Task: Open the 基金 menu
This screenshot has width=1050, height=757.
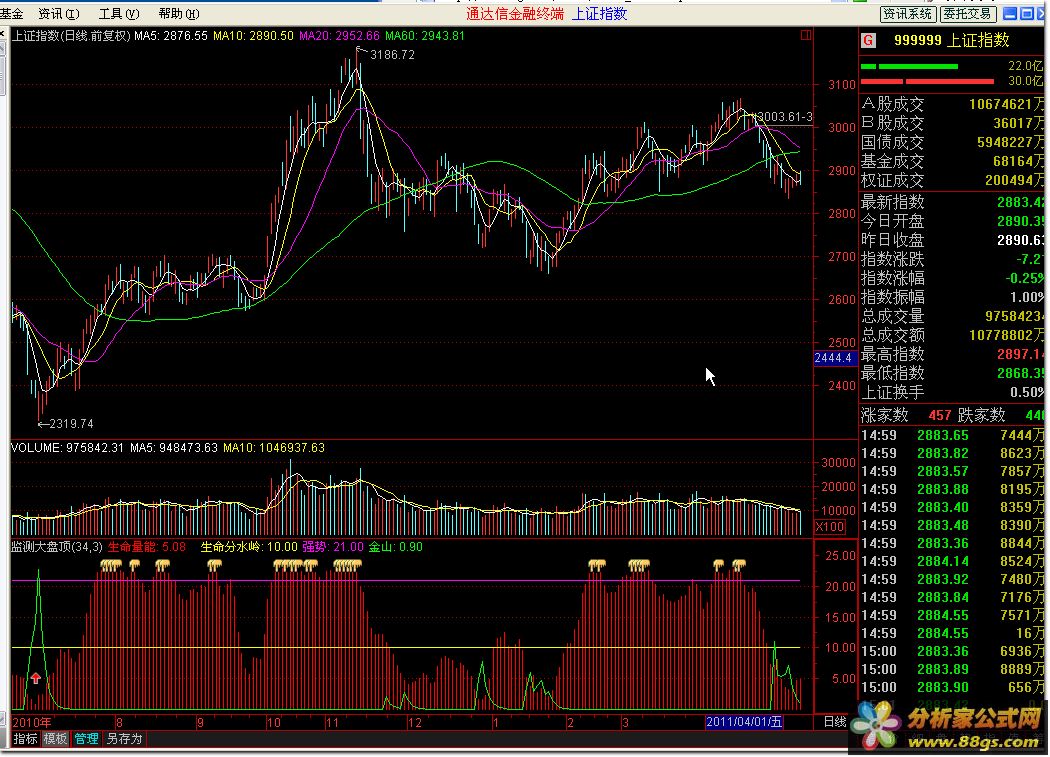Action: 11,13
